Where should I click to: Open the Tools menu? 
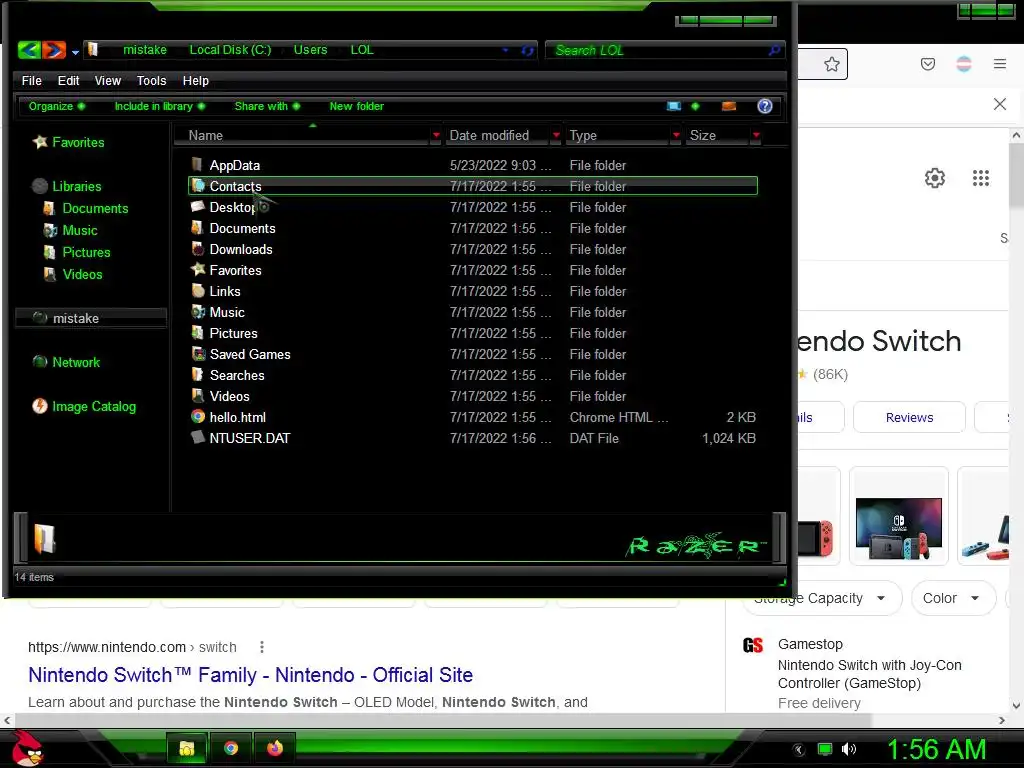pyautogui.click(x=152, y=80)
